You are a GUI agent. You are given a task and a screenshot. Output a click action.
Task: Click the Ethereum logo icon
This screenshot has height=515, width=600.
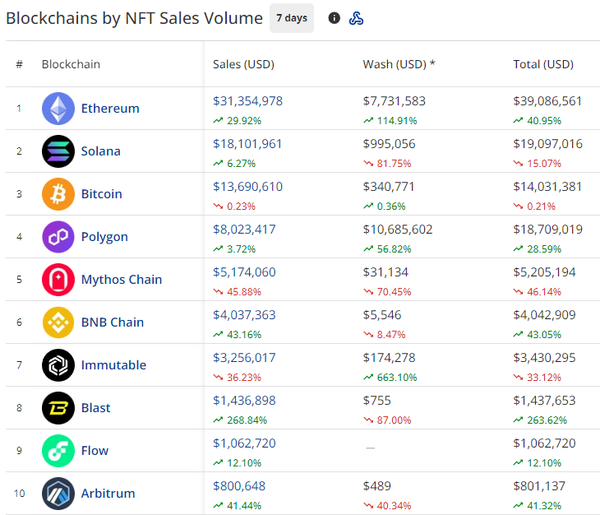58,108
